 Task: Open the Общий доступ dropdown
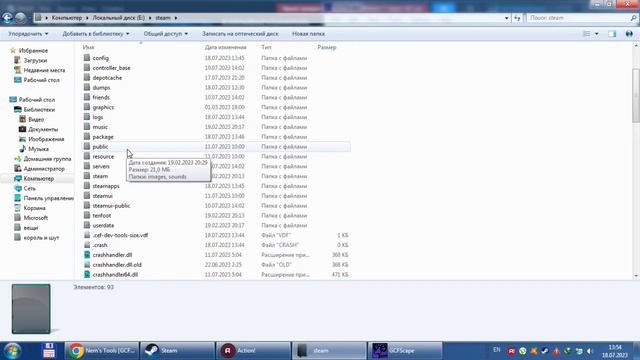coord(166,34)
